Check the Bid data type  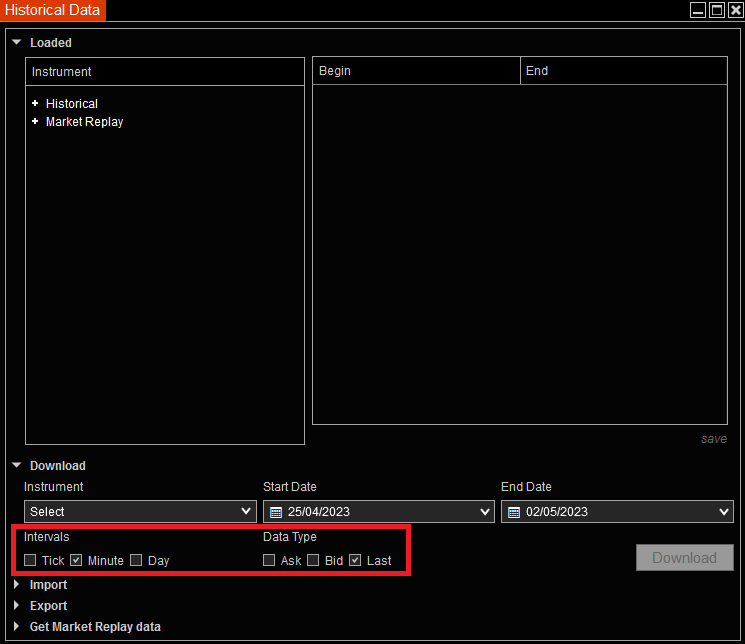313,560
